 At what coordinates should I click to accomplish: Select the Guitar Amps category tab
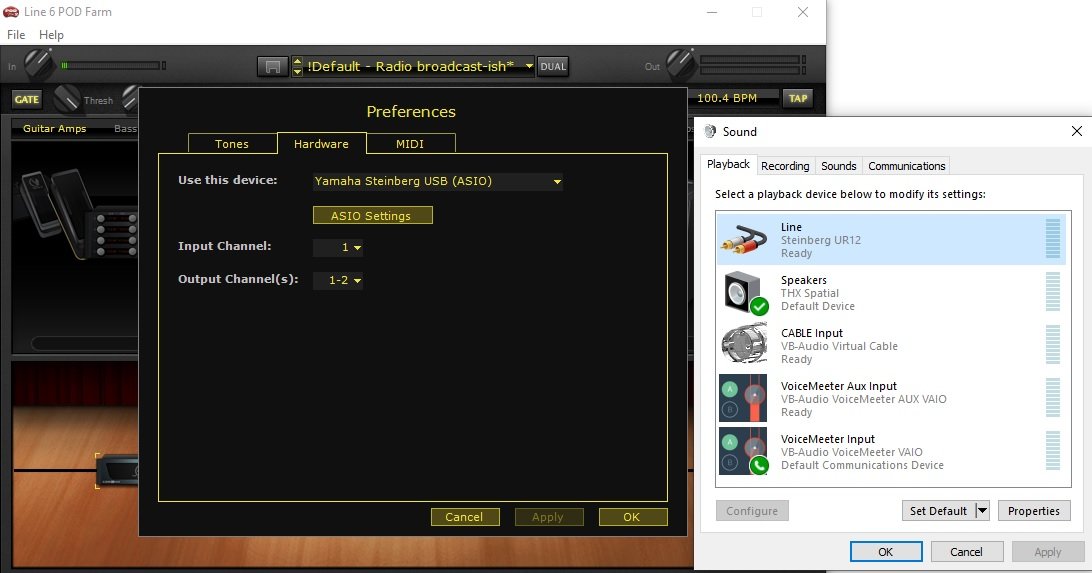(54, 128)
